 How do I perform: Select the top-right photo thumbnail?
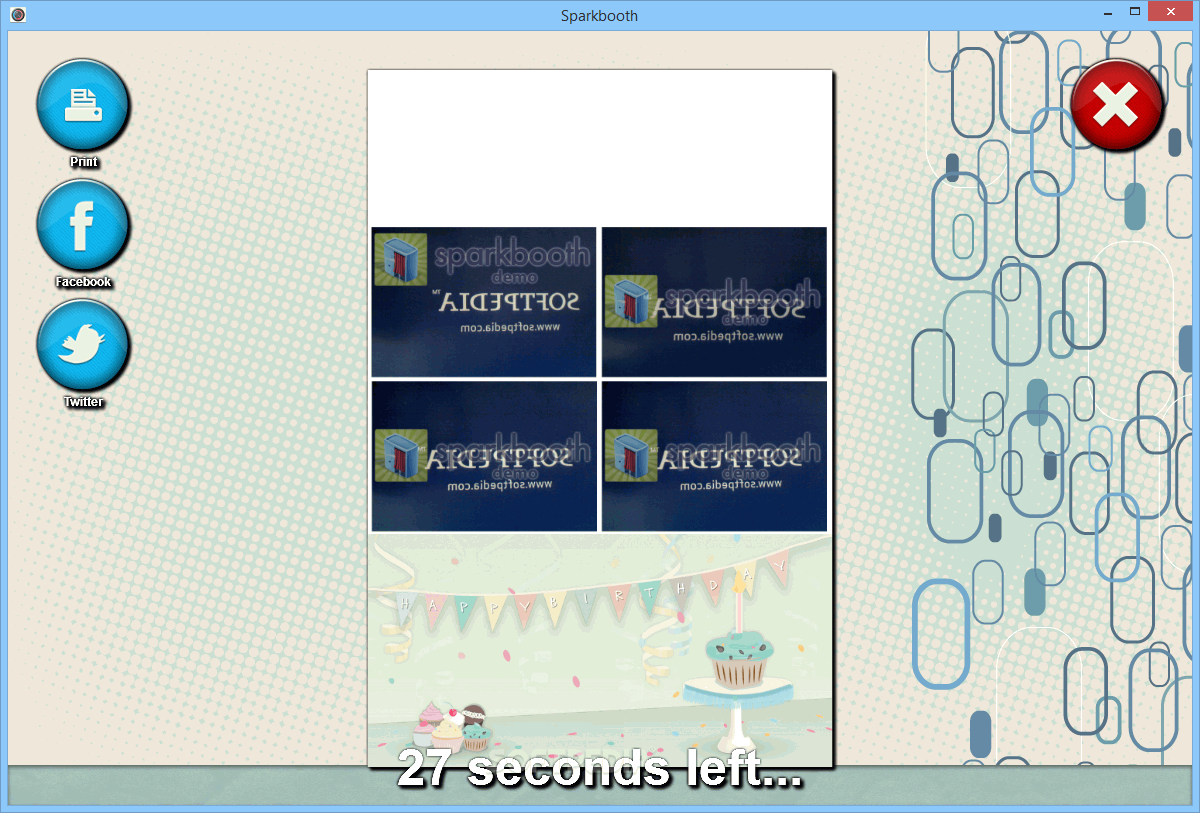714,302
